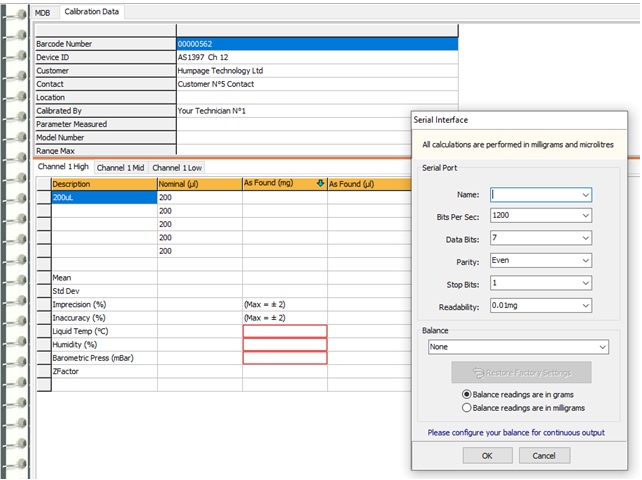This screenshot has width=642, height=480.
Task: Click the As Found (µl) column header
Action: (x=369, y=184)
